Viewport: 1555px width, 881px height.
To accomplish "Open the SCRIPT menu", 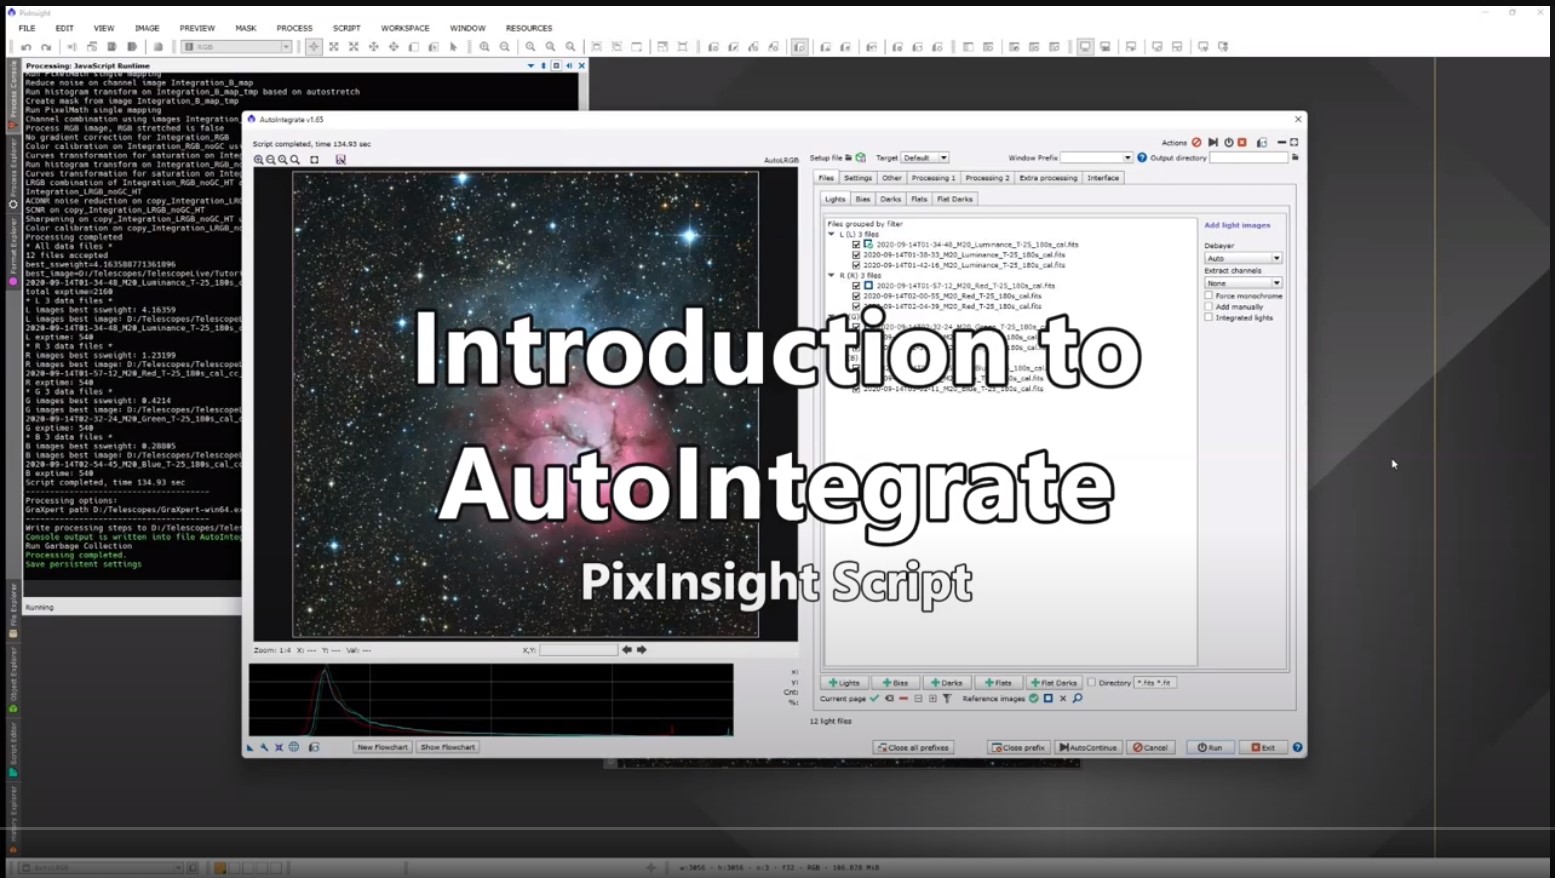I will (346, 28).
